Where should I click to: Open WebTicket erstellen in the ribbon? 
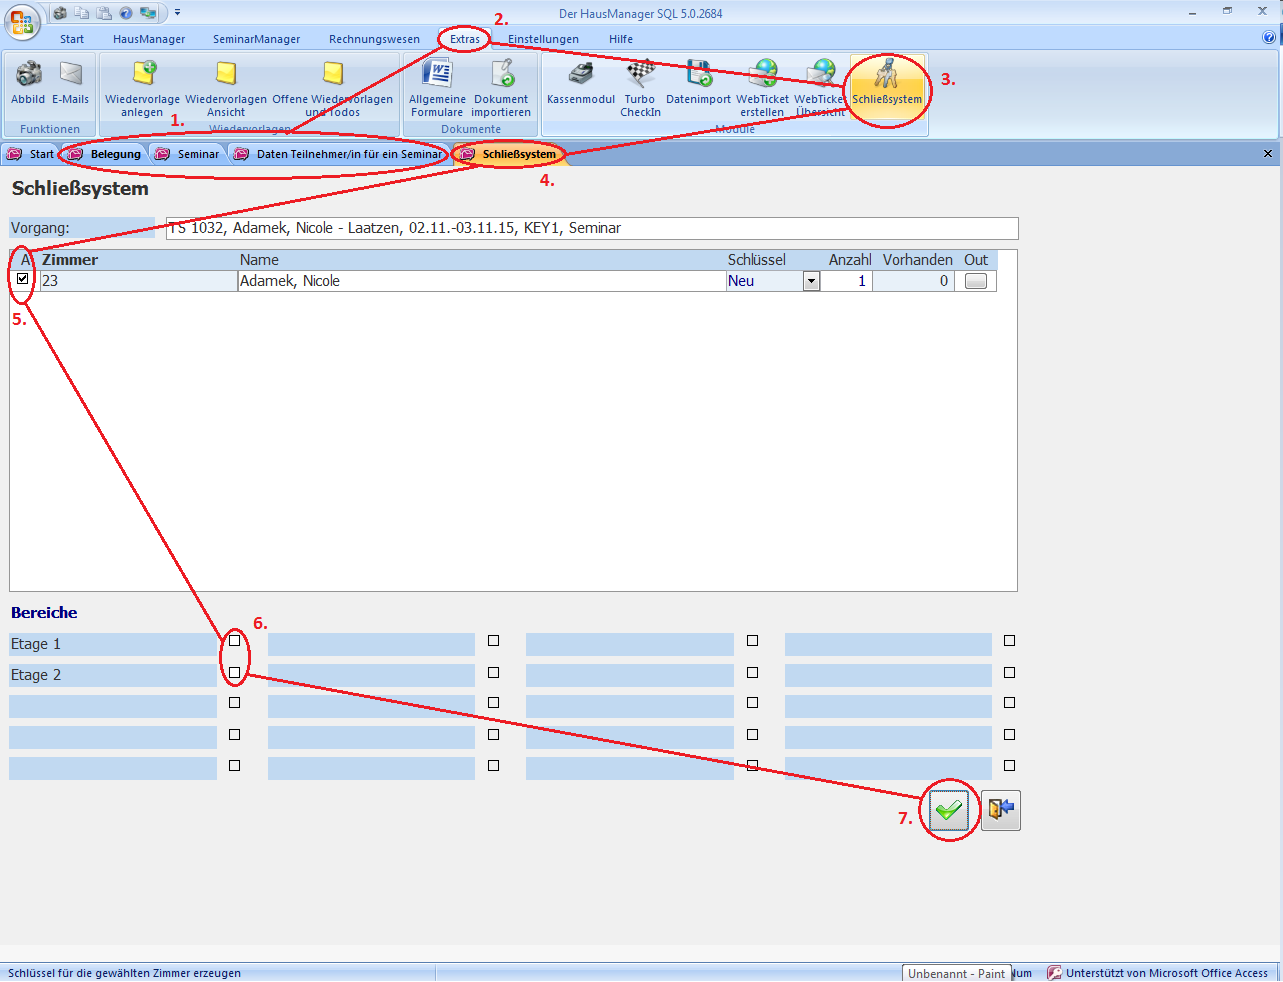pos(763,75)
